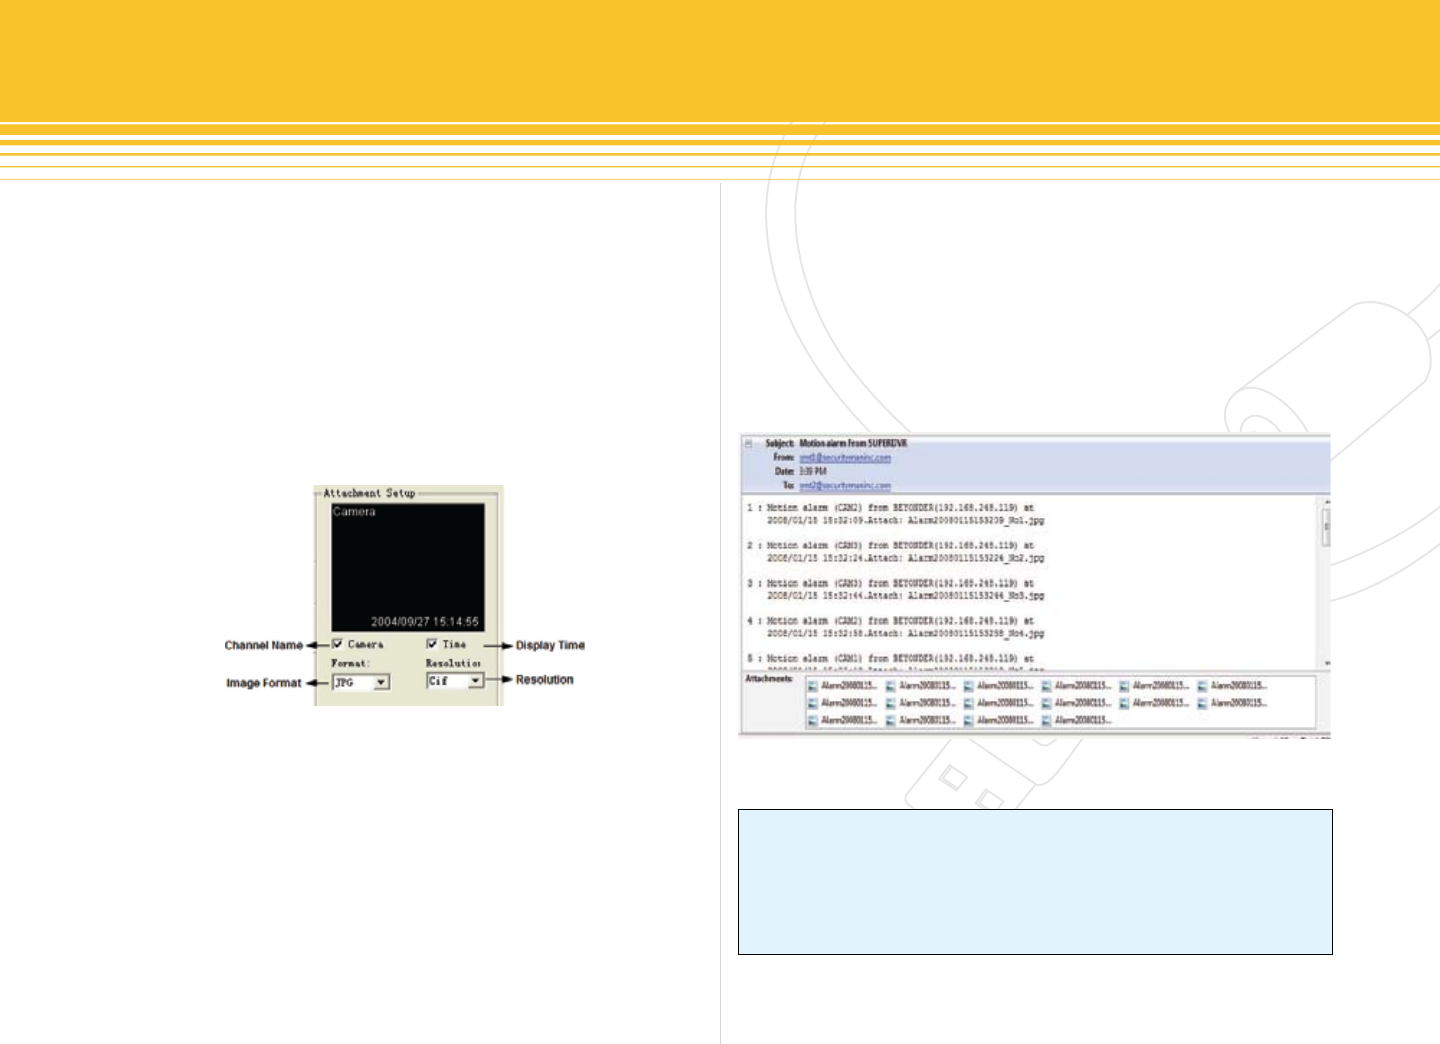The image size is (1440, 1044).
Task: Click the 'Camera' overlay text in preview
Action: (354, 512)
